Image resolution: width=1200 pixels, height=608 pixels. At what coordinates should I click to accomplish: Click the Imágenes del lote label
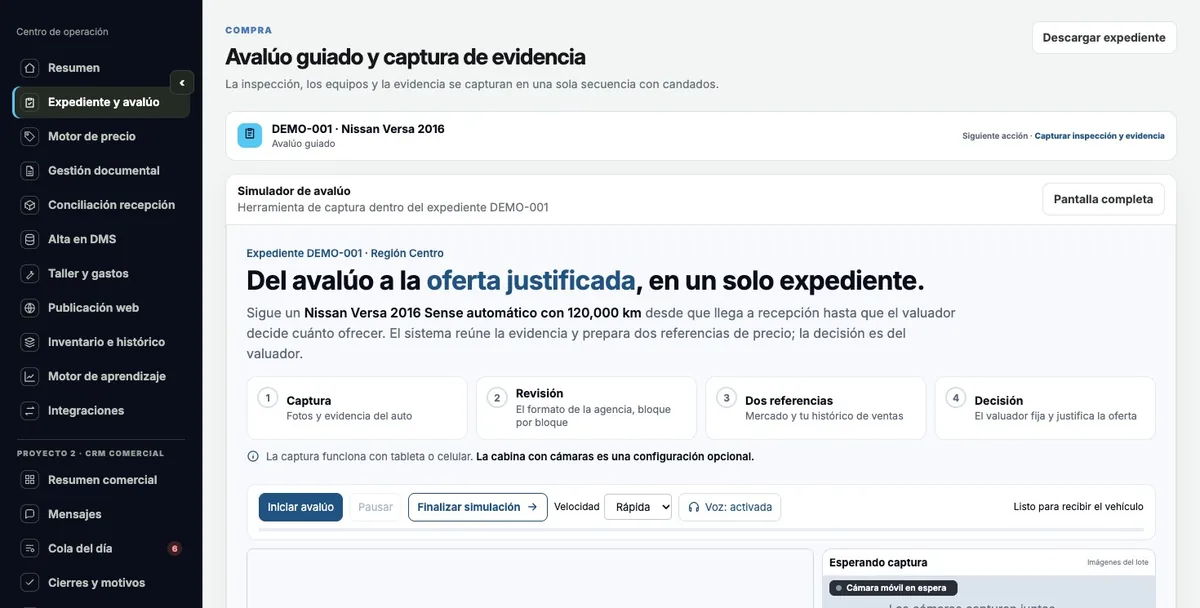(1118, 562)
